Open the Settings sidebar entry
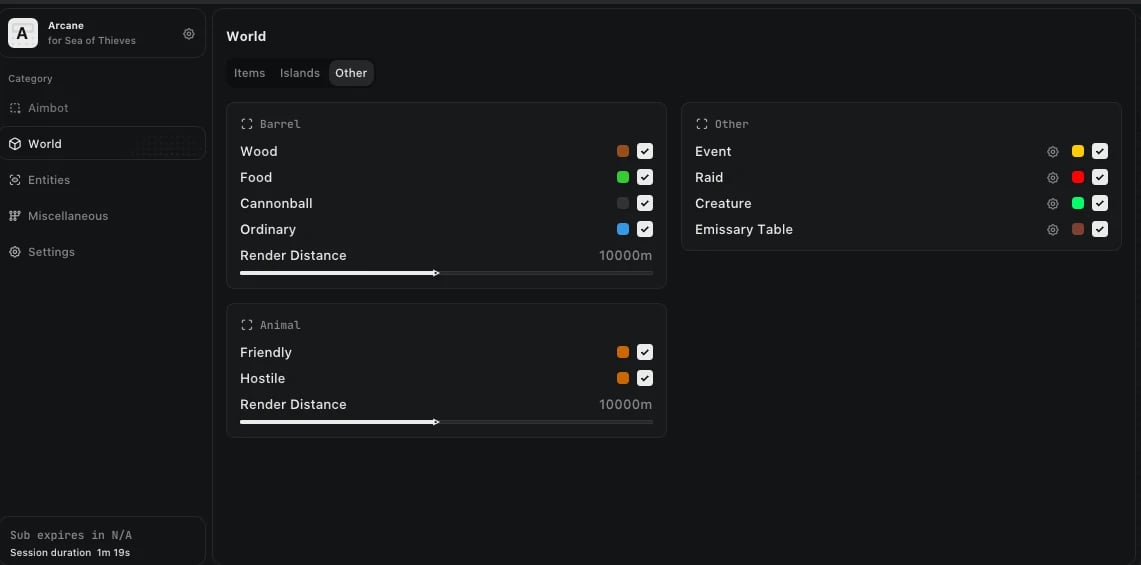 coord(51,252)
